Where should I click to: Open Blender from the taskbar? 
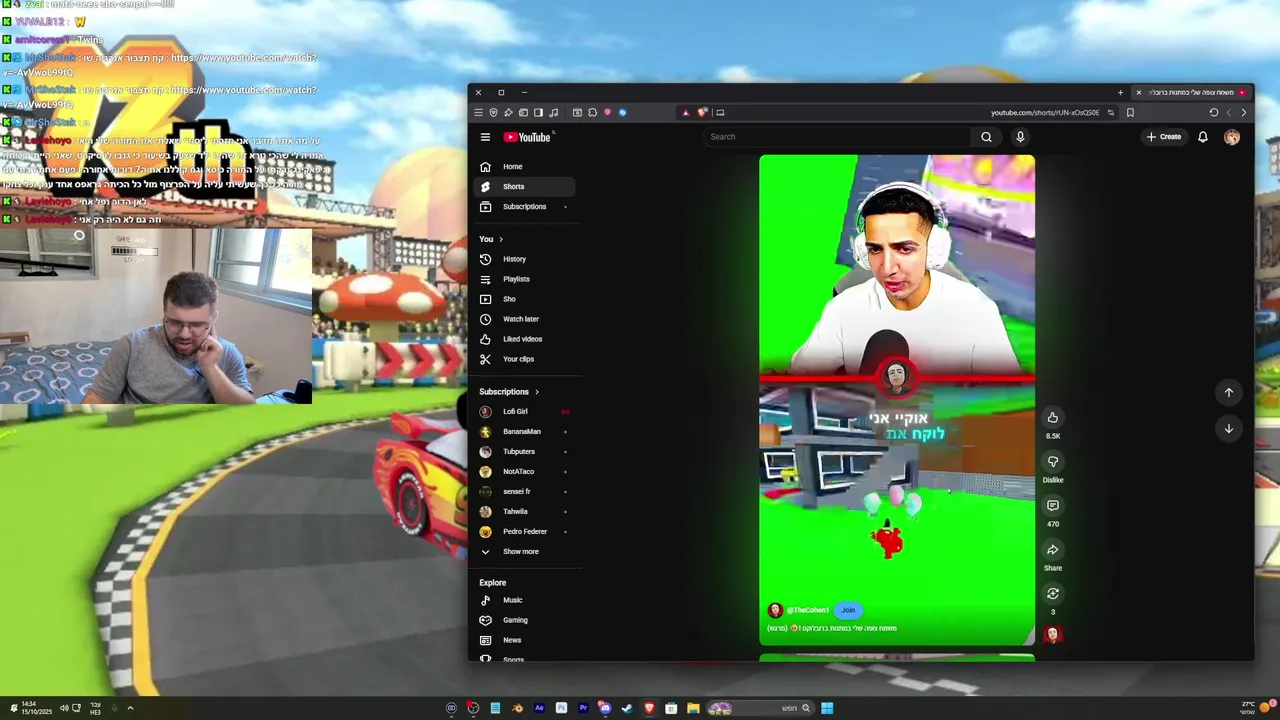[517, 708]
